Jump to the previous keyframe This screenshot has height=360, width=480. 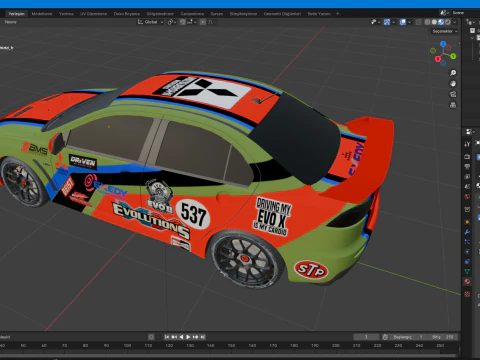(174, 337)
